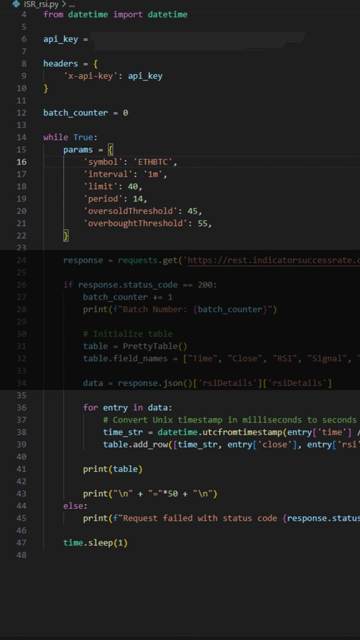Click 'for entry in data:' line
The width and height of the screenshot is (360, 640).
point(128,407)
